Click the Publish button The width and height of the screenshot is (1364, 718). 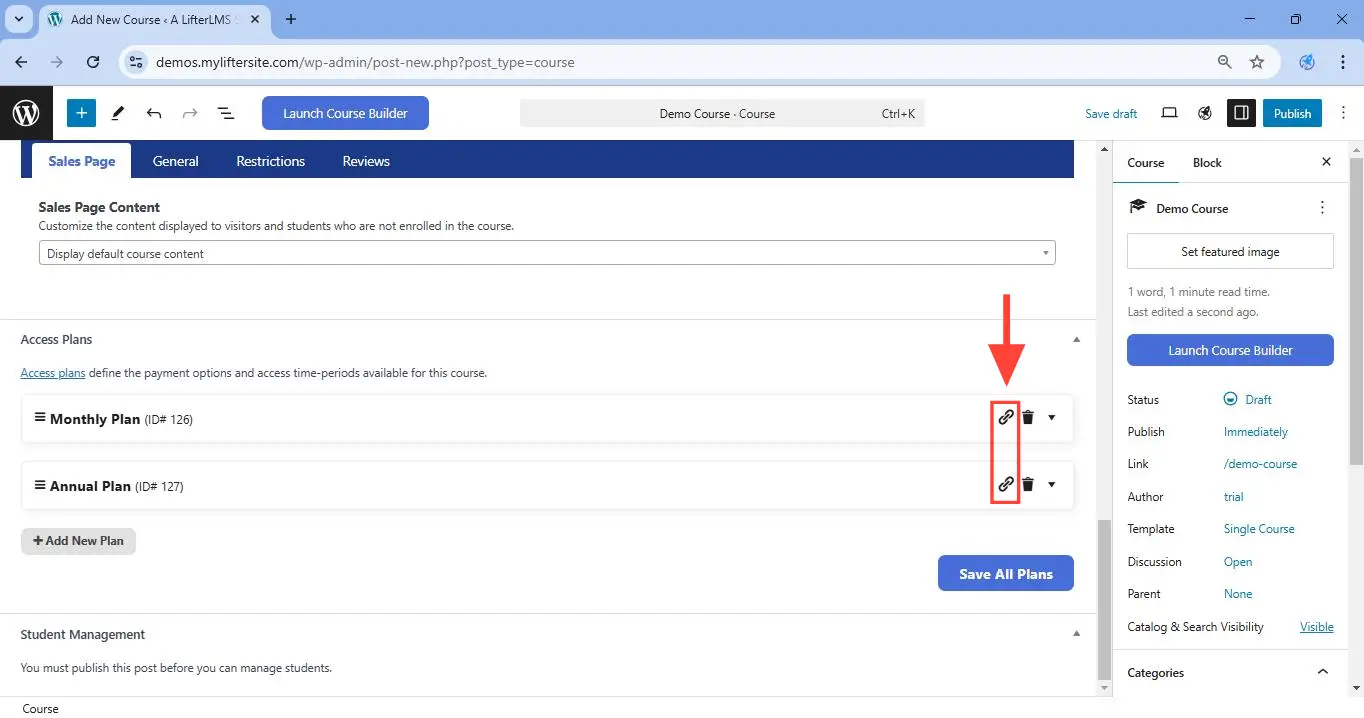pos(1292,113)
